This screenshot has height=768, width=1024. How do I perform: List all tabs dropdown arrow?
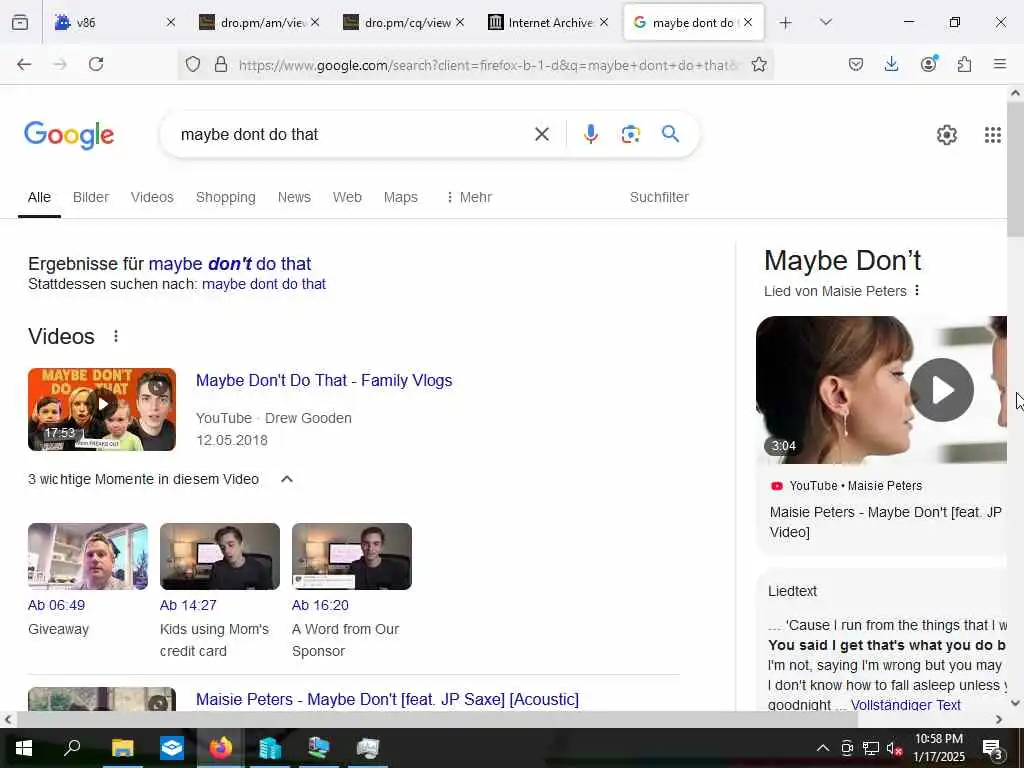[825, 22]
